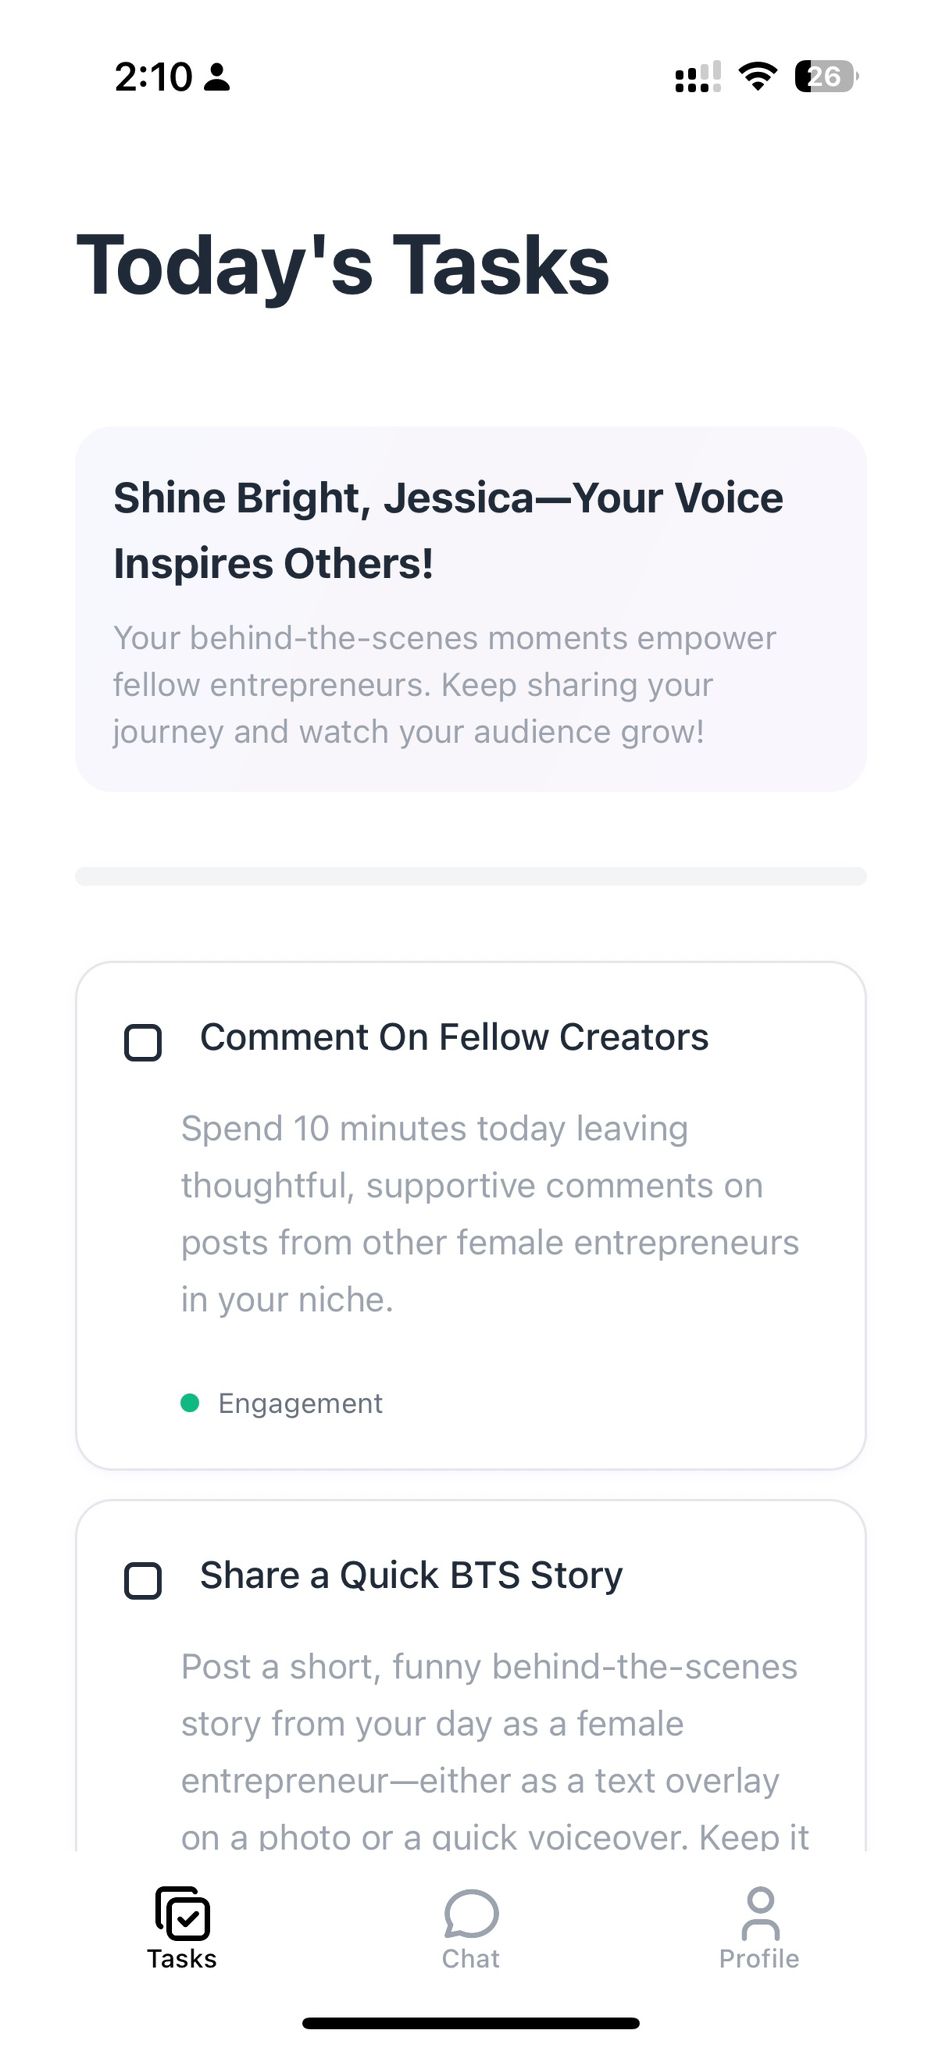The height and width of the screenshot is (2048, 942).
Task: Open the Tasks tab icon
Action: [x=182, y=1913]
